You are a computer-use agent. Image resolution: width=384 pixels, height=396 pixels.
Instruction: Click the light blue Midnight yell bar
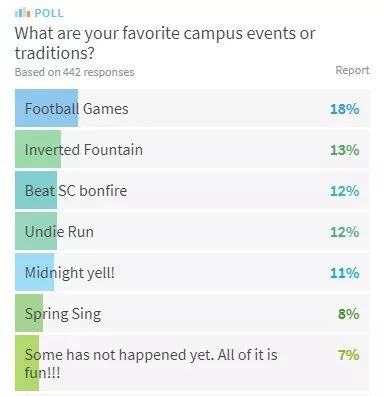point(34,272)
